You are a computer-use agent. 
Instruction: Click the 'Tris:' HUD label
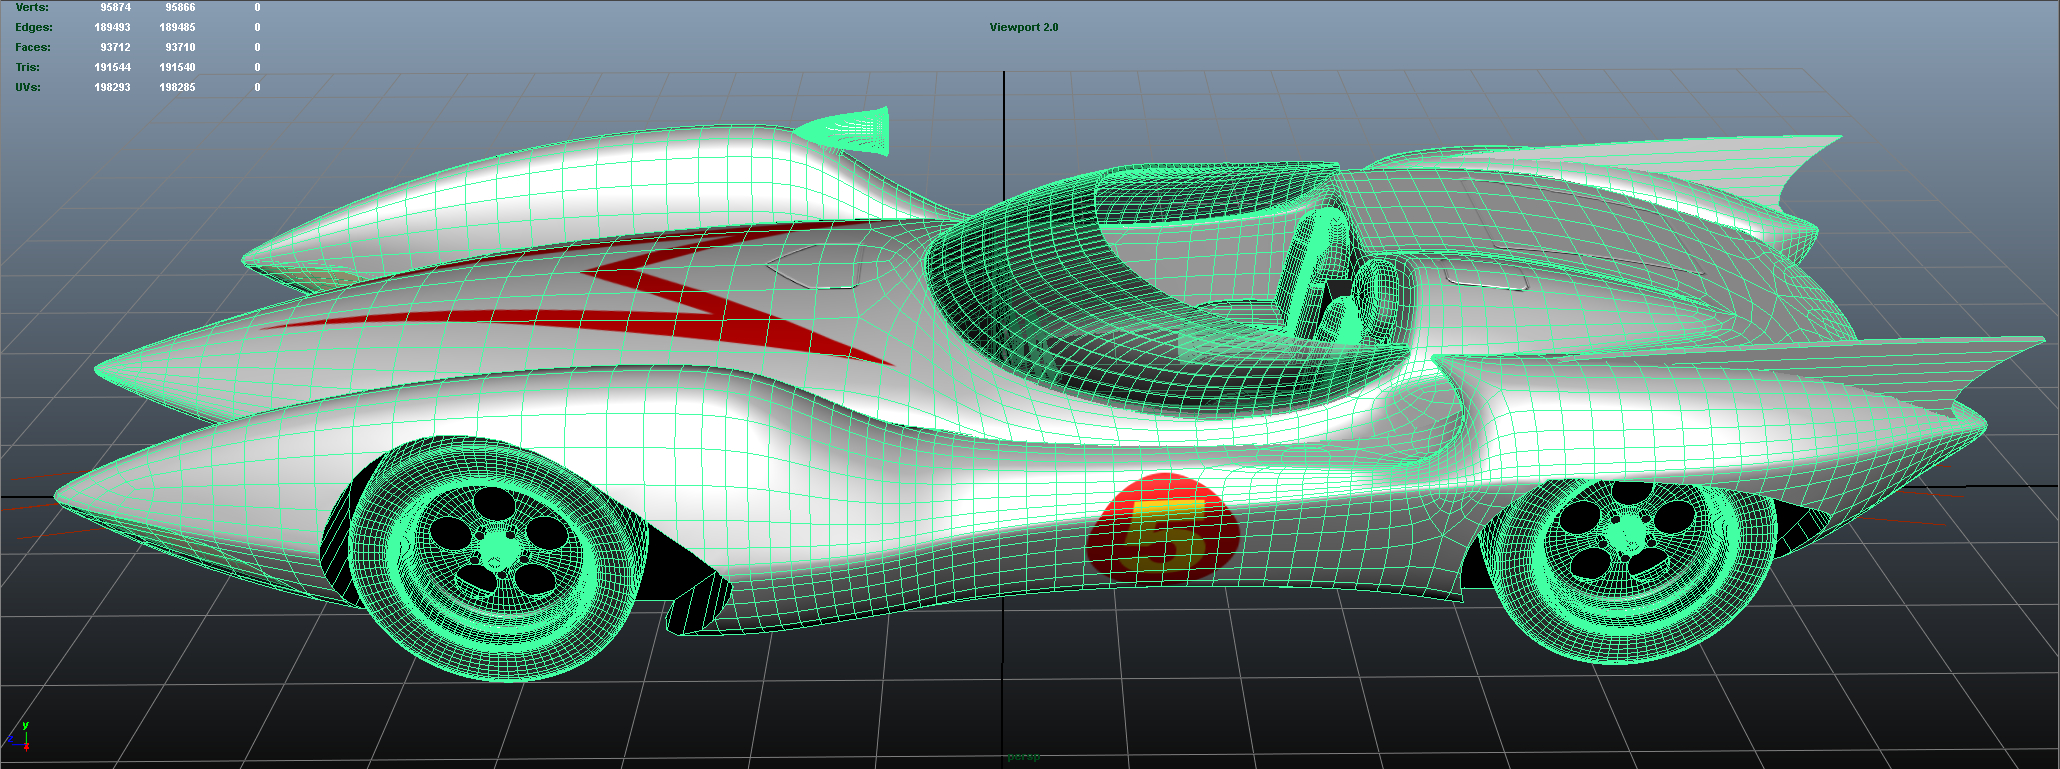tap(27, 67)
